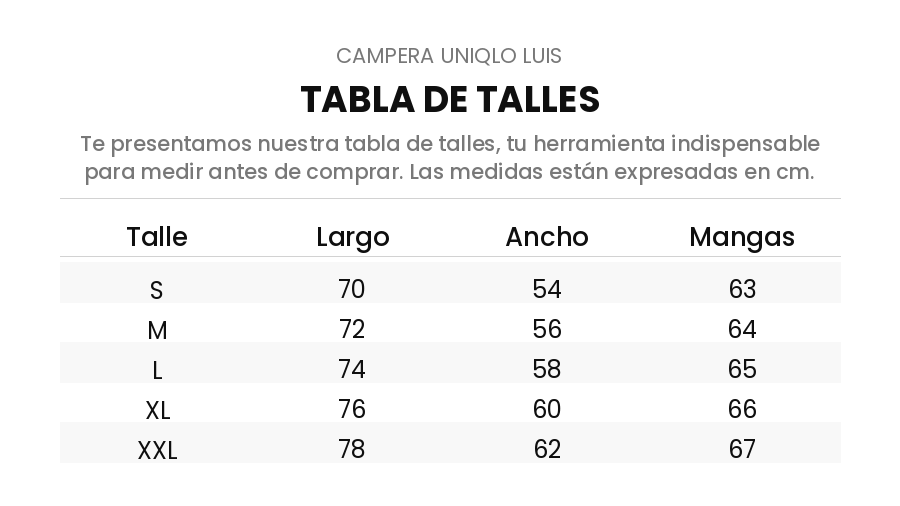This screenshot has width=900, height=506.
Task: Click Mangas value 67 for size XXL
Action: click(742, 449)
